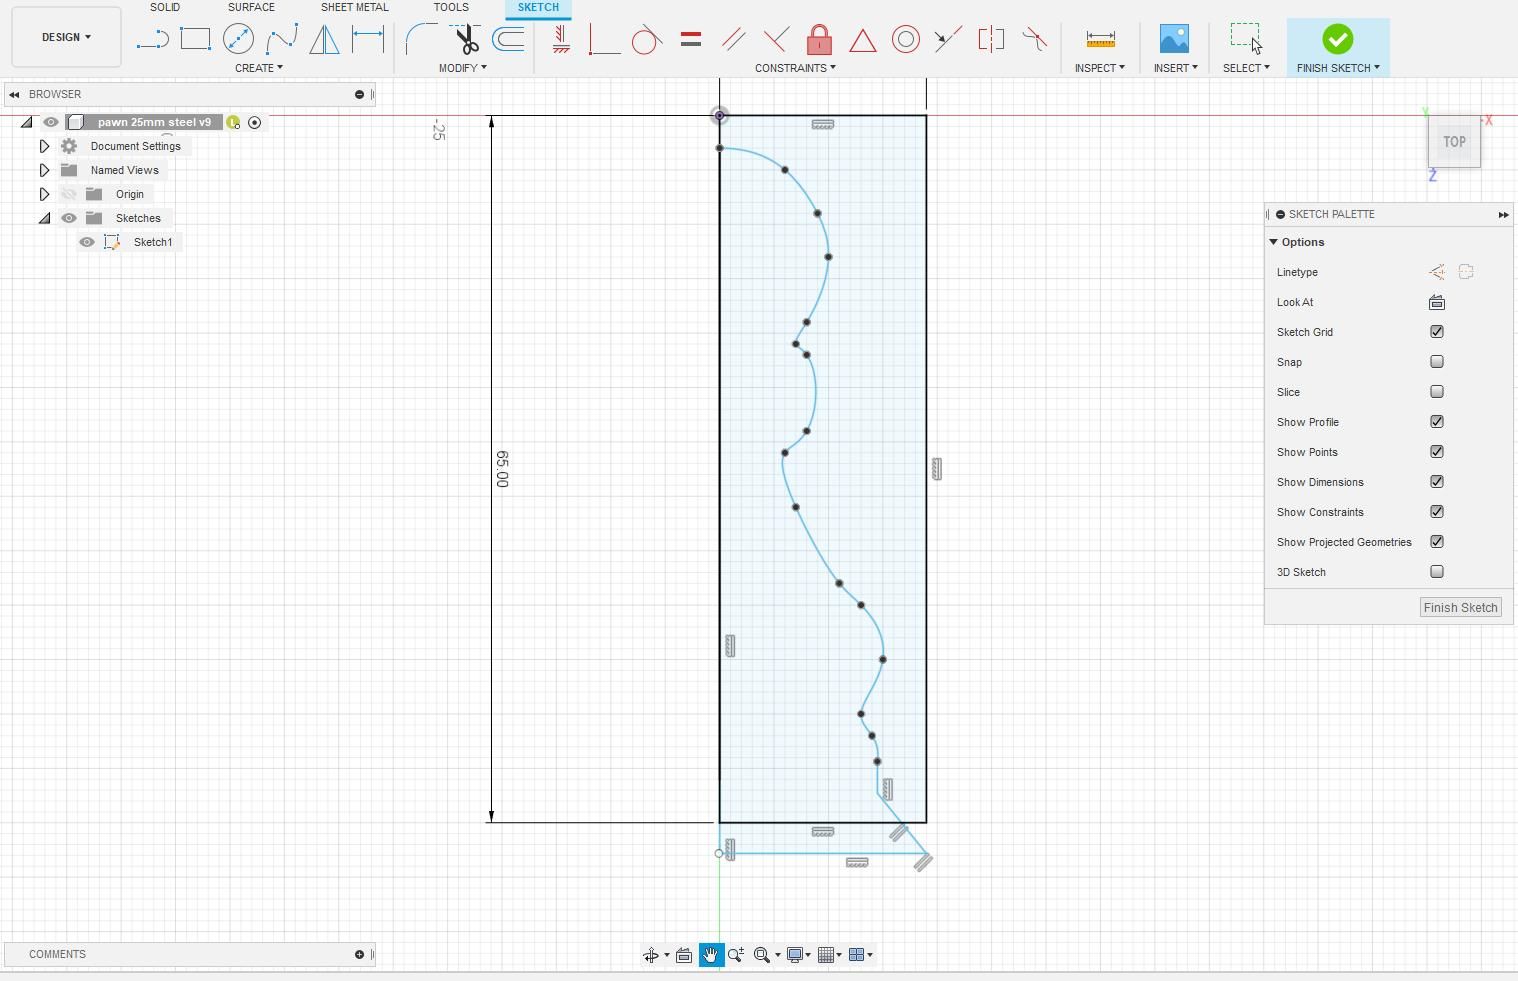This screenshot has height=981, width=1518.
Task: Select the Line tool in Create
Action: [x=152, y=39]
